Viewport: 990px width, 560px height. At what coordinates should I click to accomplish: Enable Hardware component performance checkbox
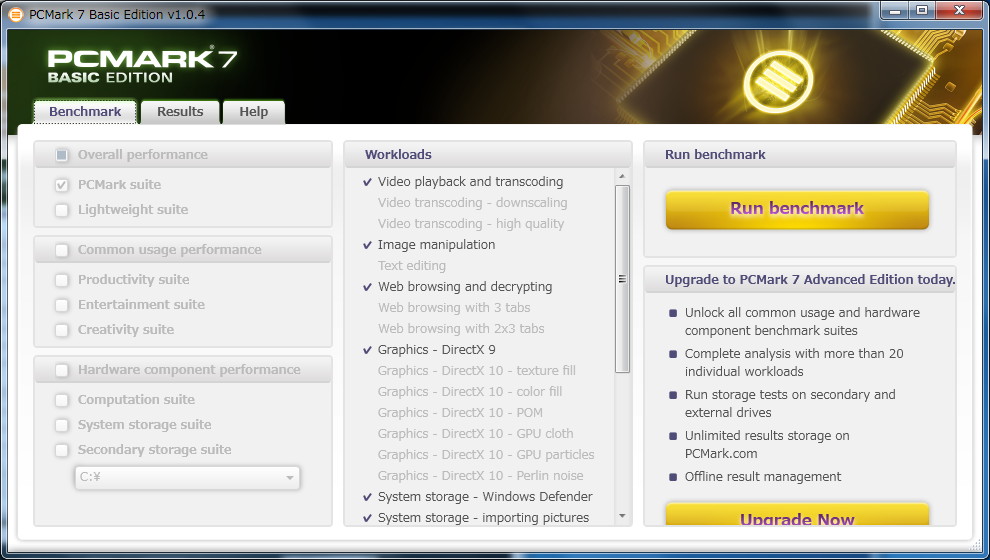click(x=62, y=370)
